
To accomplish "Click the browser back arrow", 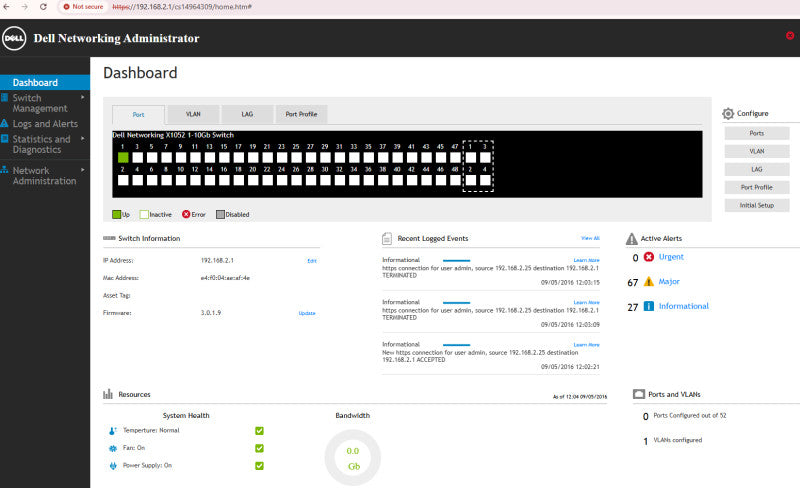I will pos(7,7).
